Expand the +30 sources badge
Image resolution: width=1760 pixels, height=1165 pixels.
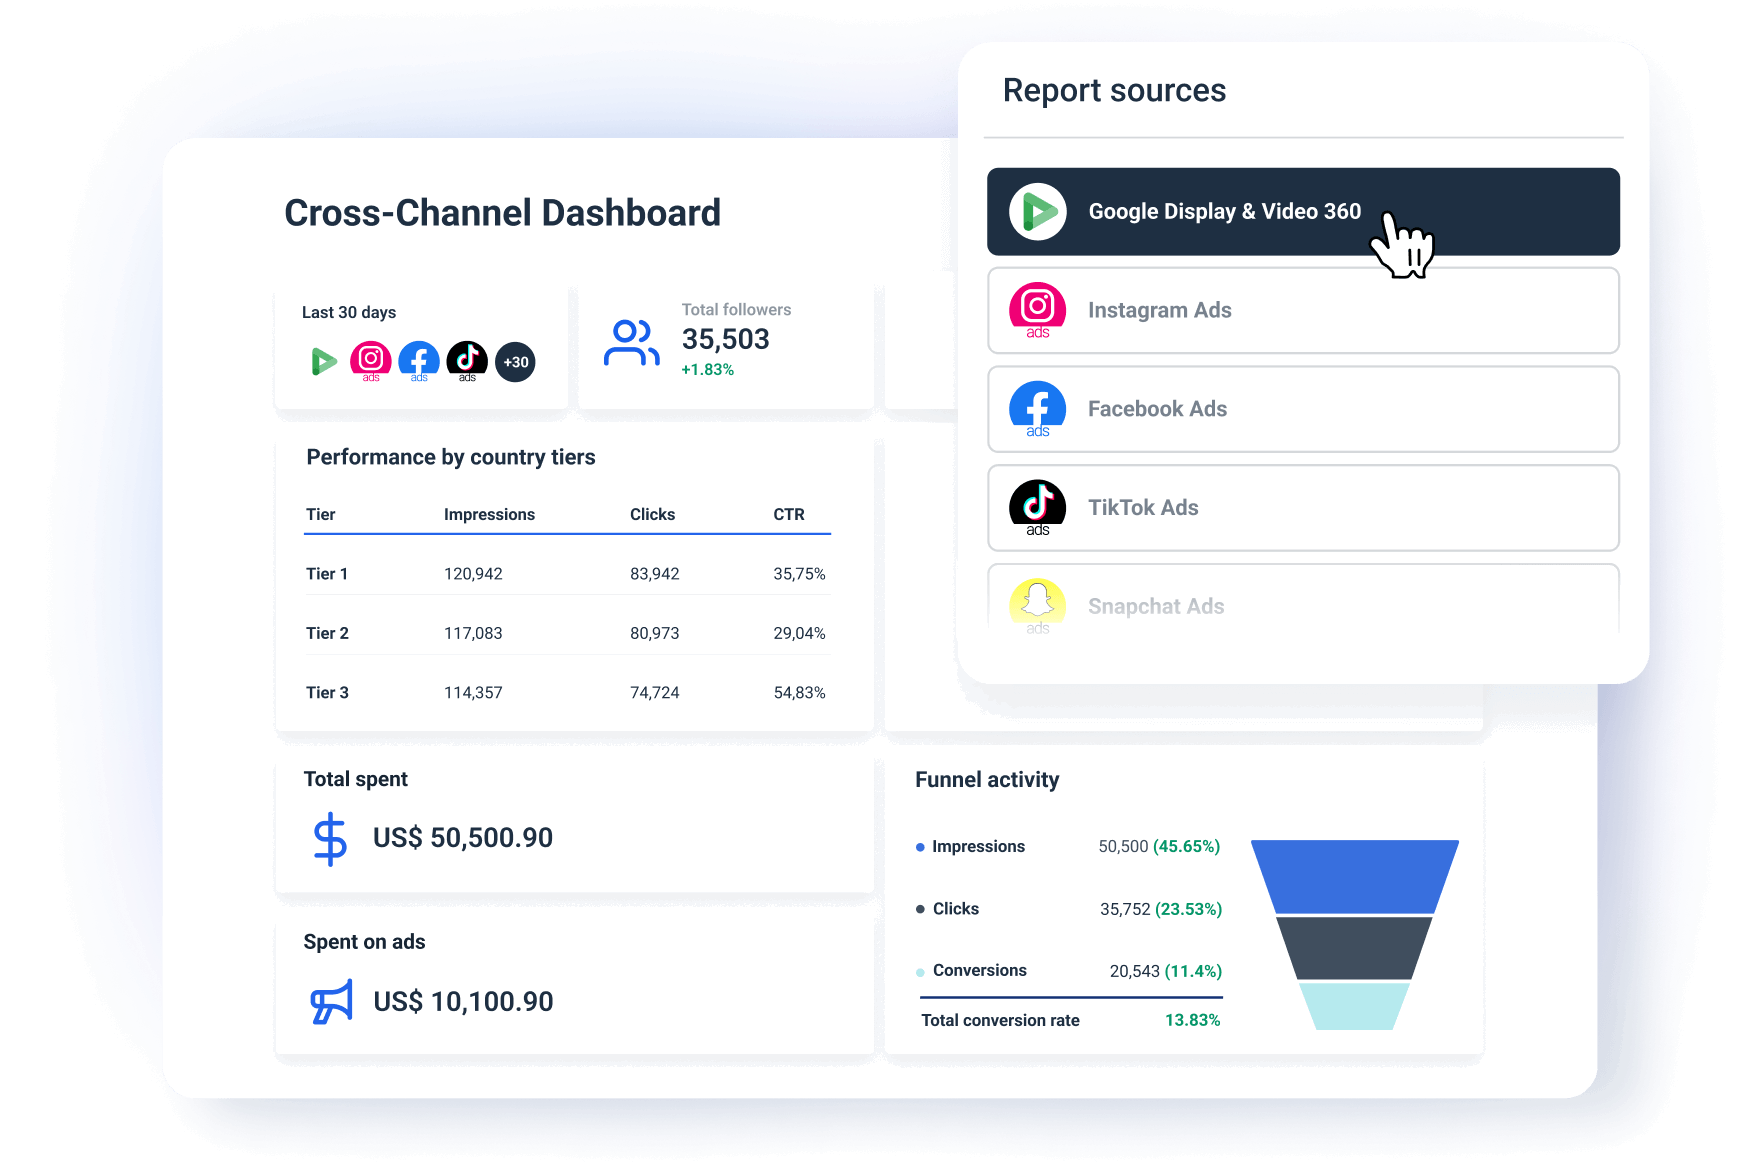(x=515, y=362)
